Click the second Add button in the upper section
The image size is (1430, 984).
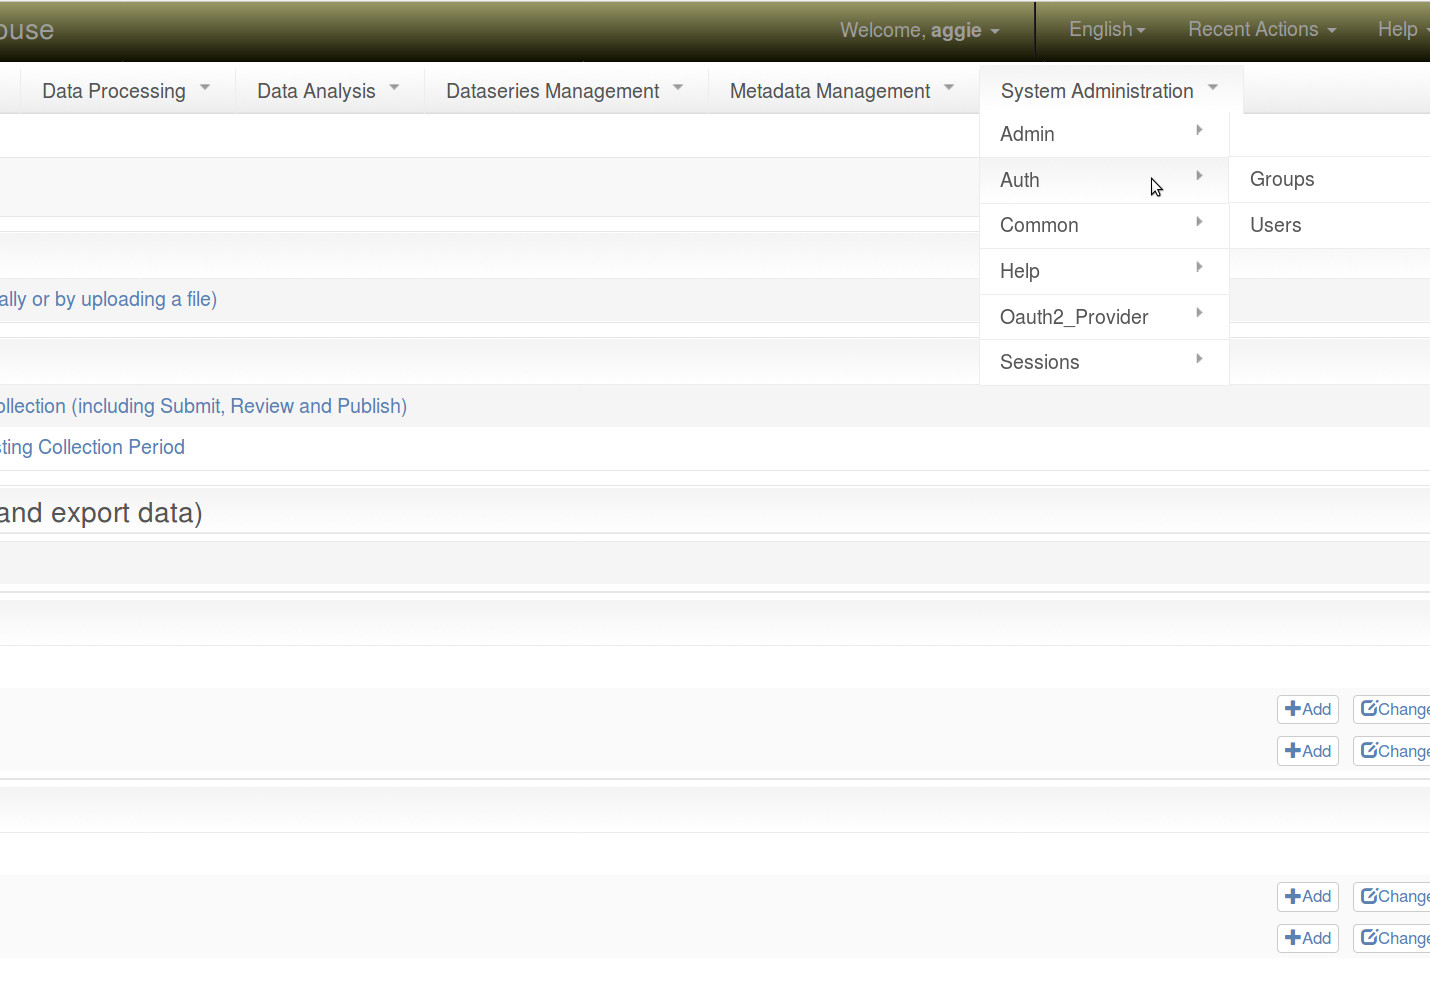coord(1307,751)
